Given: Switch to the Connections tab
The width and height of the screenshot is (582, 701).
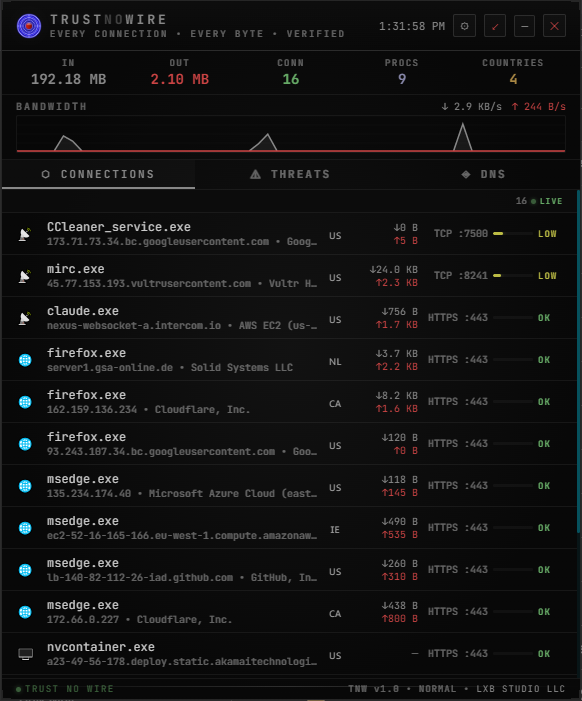Looking at the screenshot, I should (x=98, y=174).
